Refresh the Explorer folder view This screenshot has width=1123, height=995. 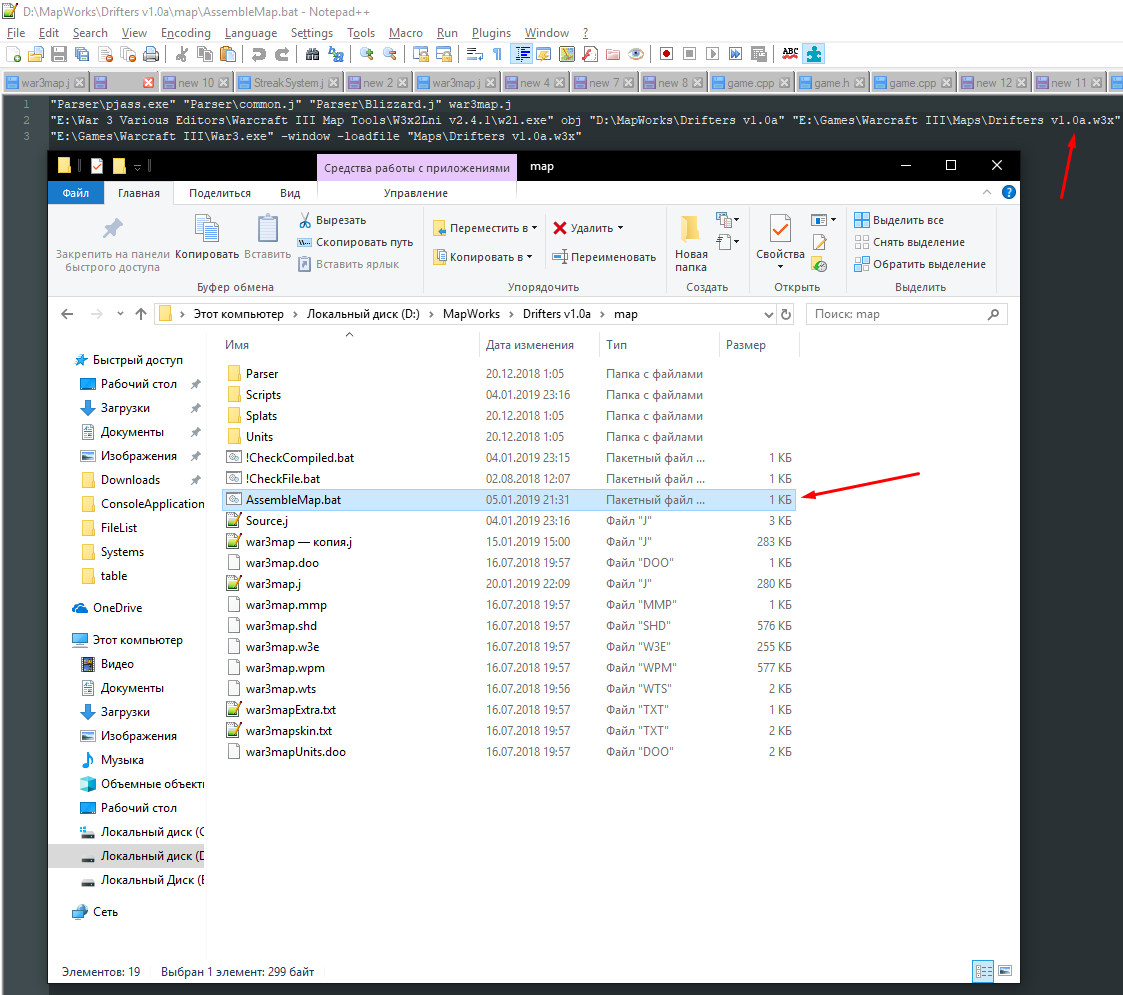click(786, 314)
